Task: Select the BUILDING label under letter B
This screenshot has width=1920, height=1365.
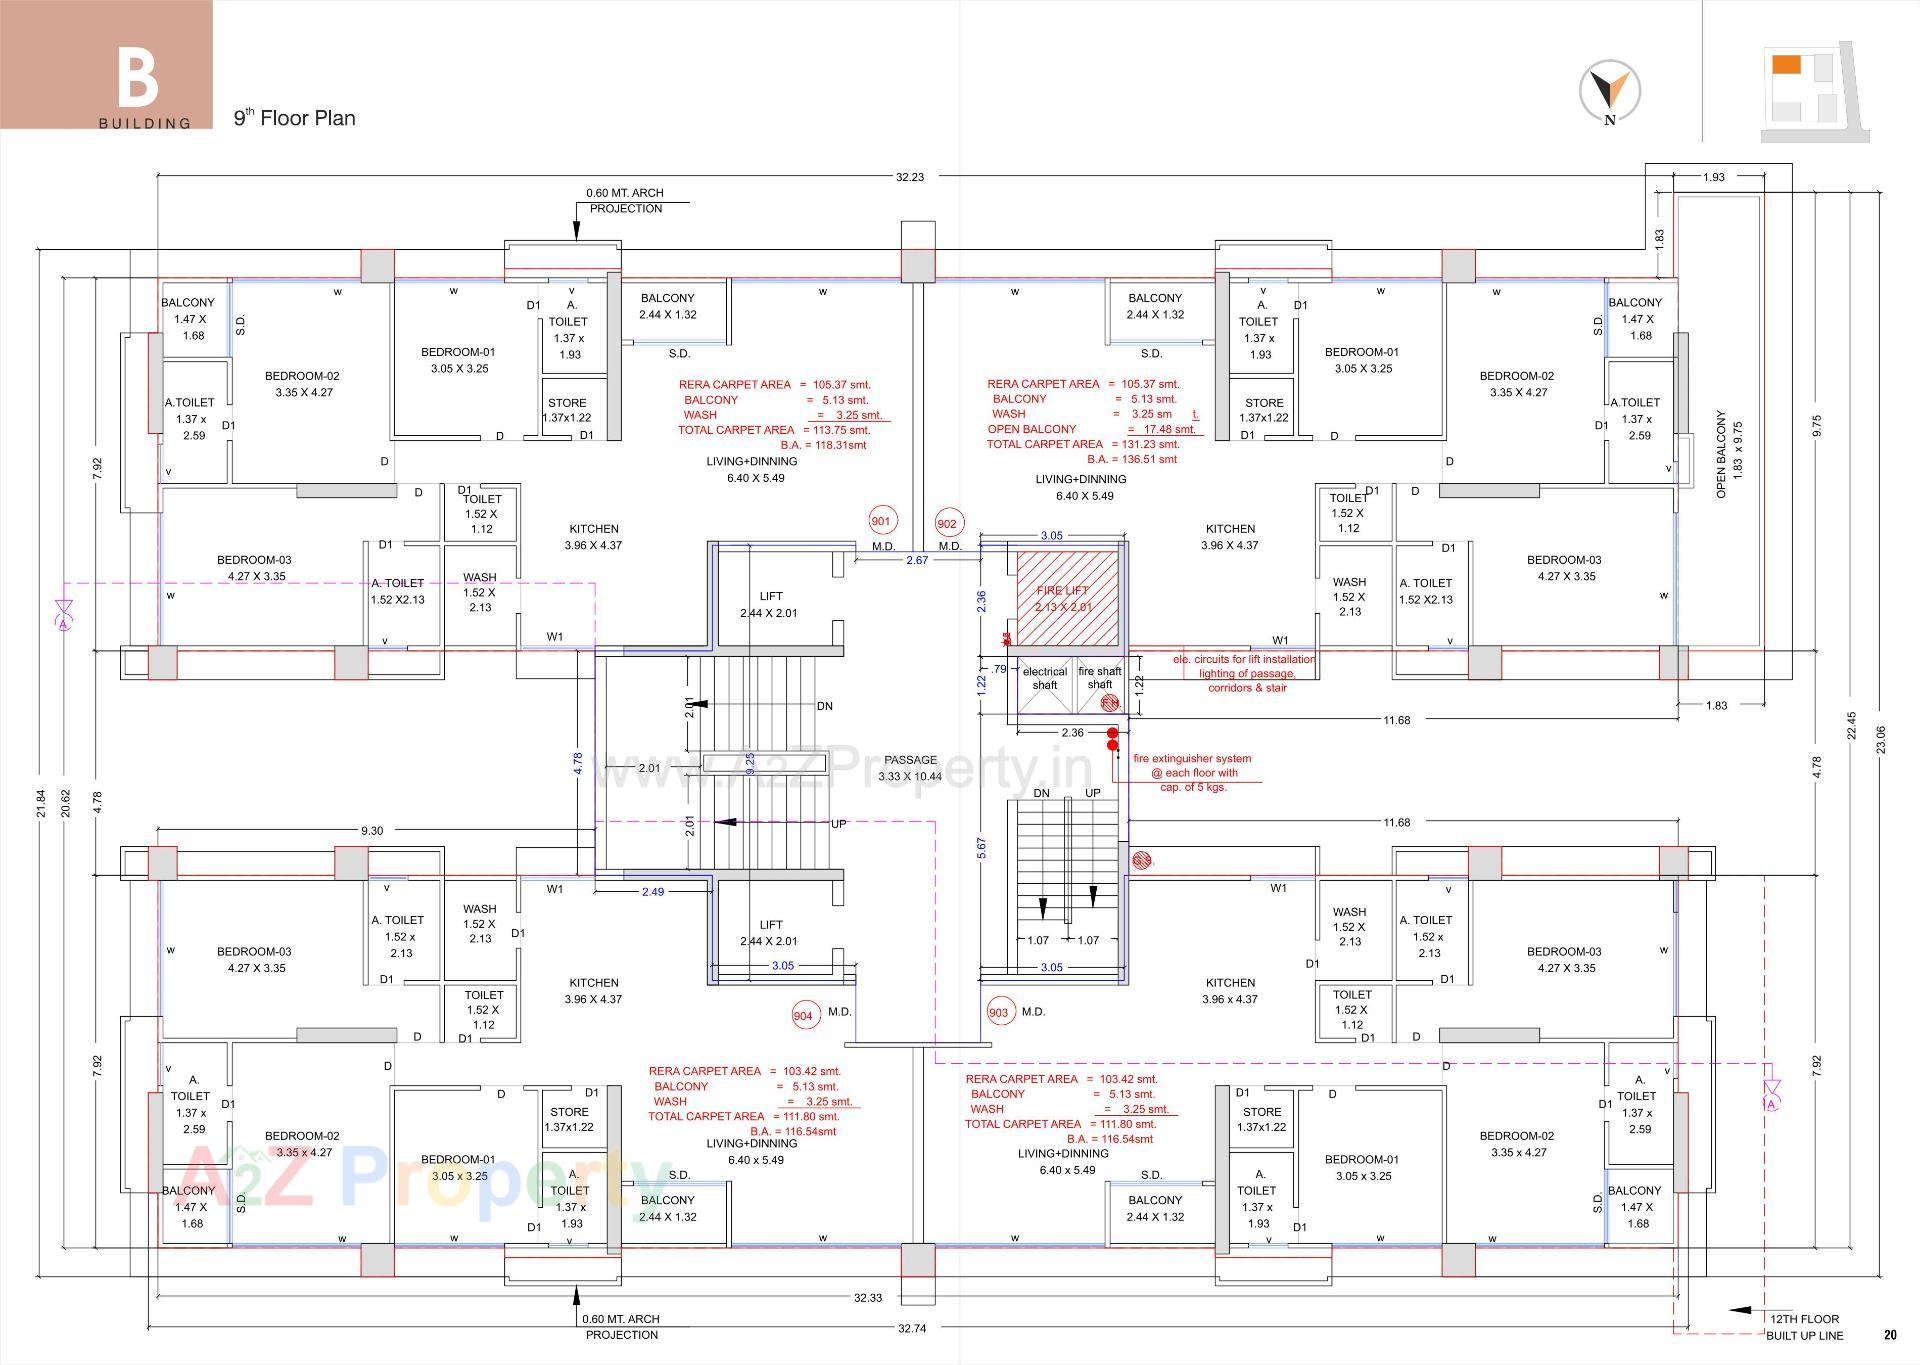Action: tap(143, 124)
